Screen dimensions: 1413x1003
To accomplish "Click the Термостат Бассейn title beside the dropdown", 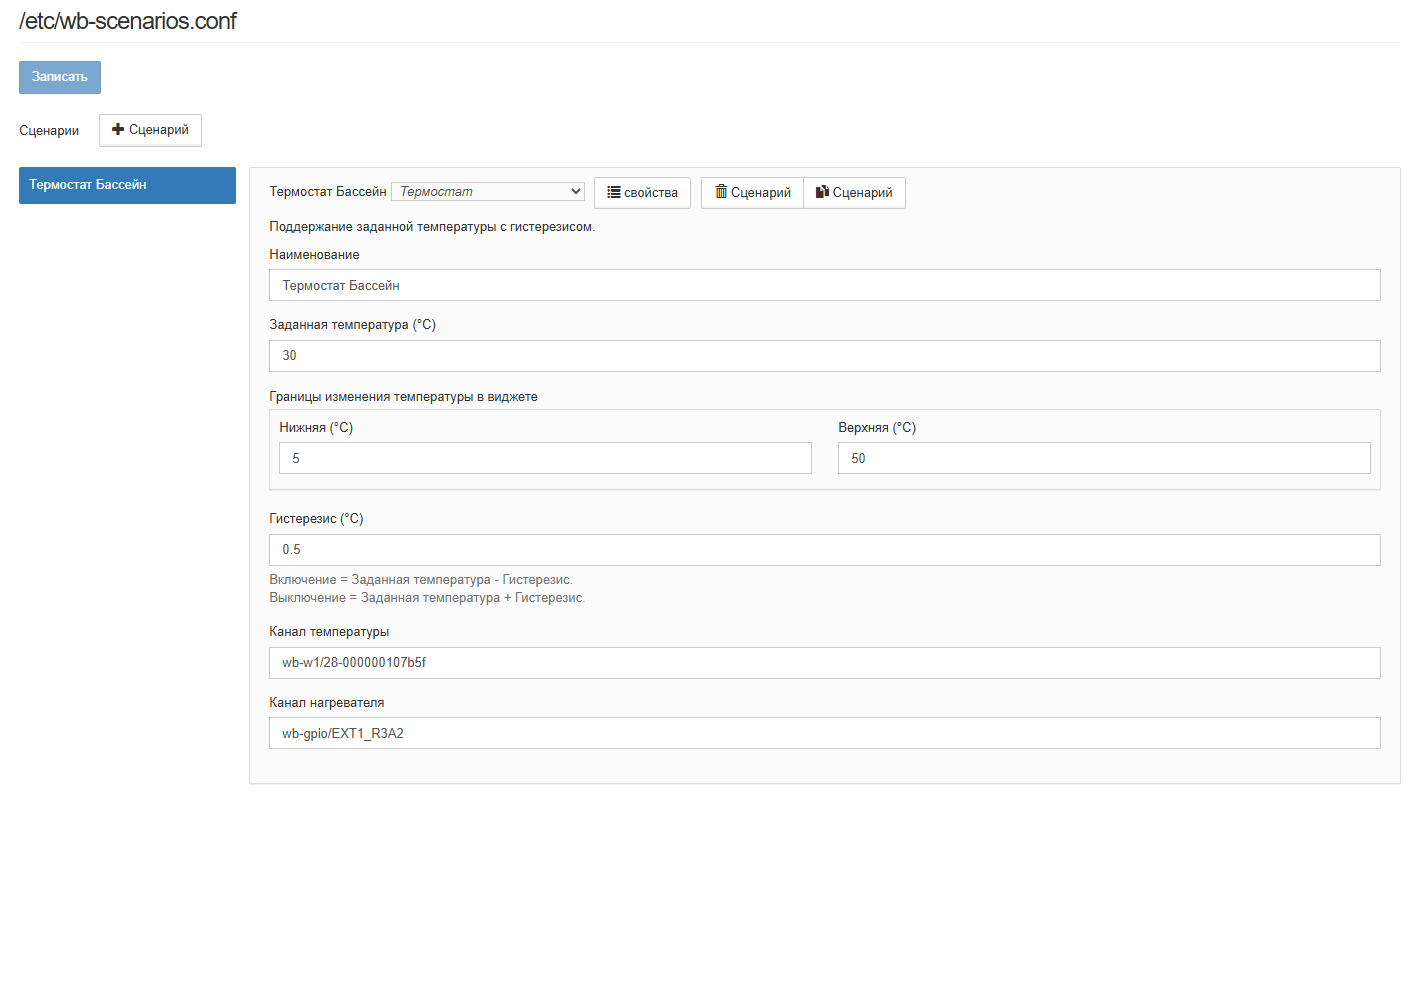I will 327,192.
